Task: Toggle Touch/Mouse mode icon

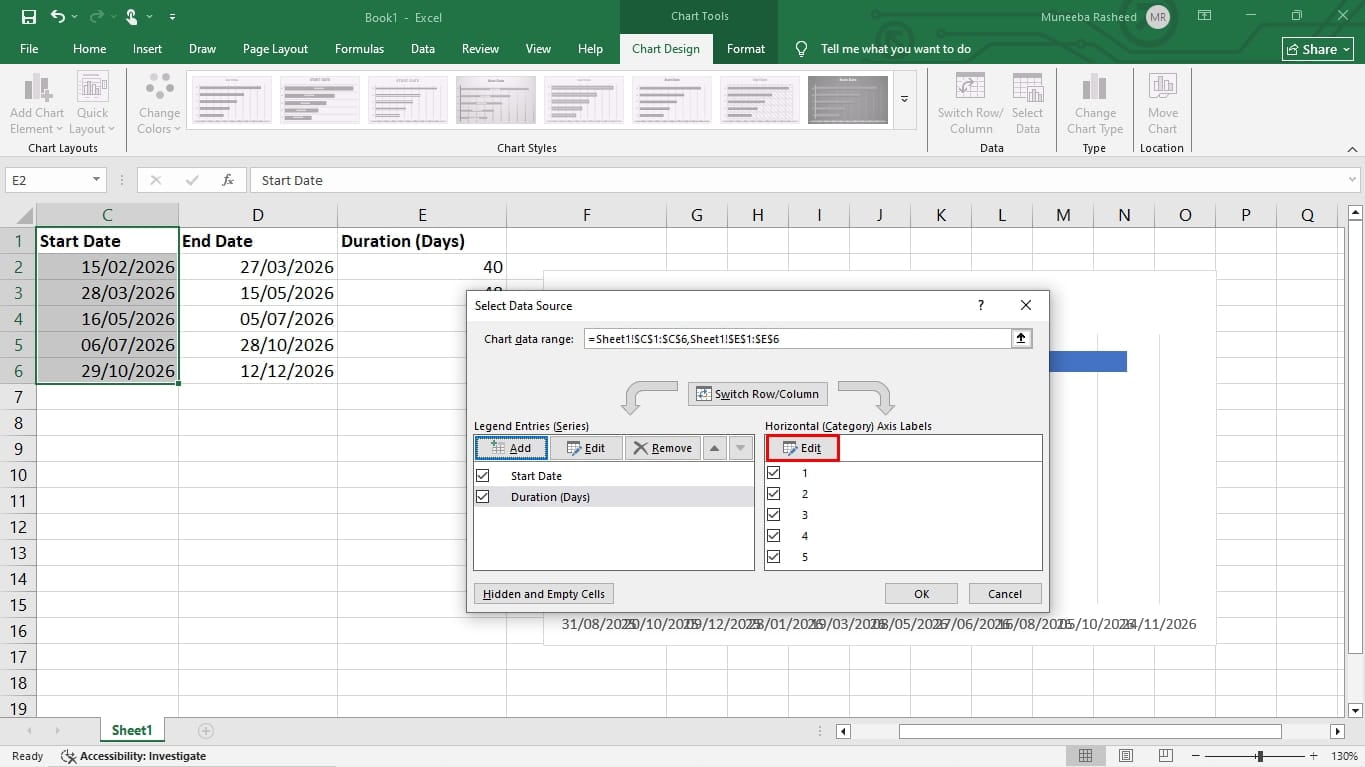Action: click(x=131, y=17)
